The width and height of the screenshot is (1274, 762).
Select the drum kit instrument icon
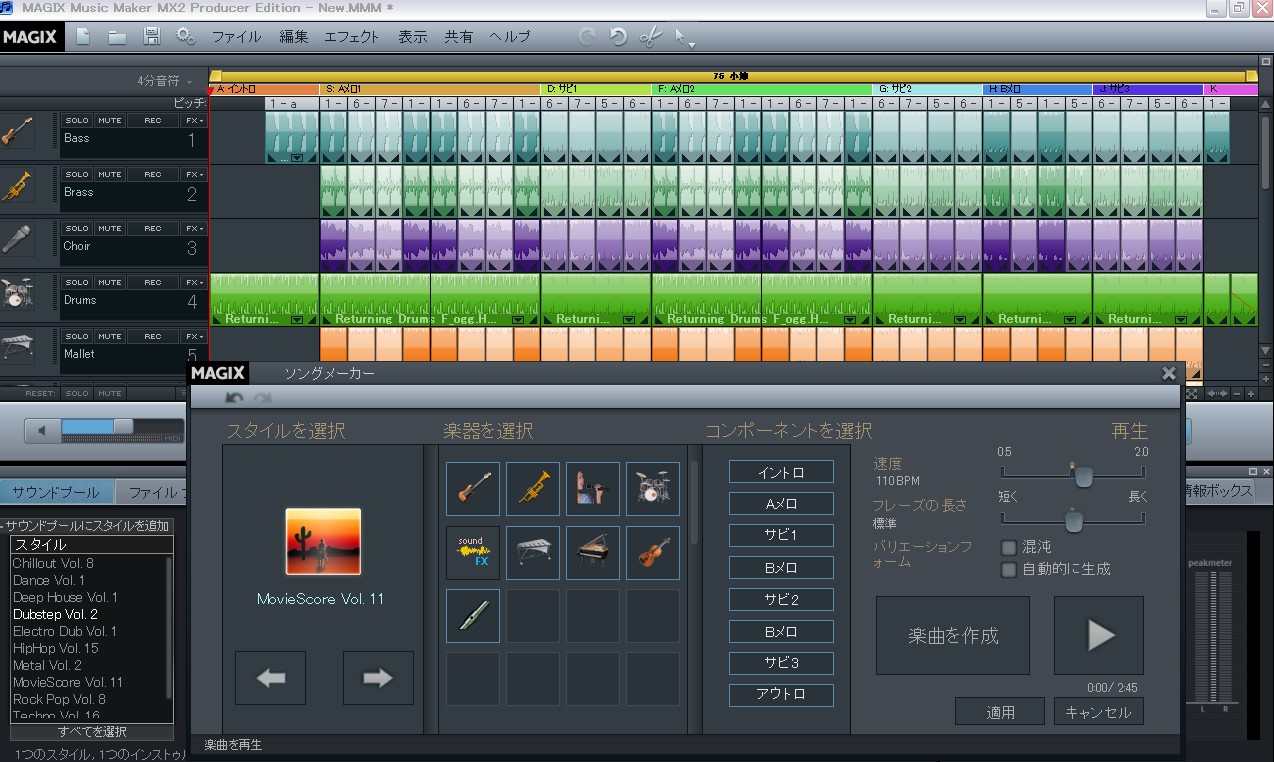[x=653, y=489]
